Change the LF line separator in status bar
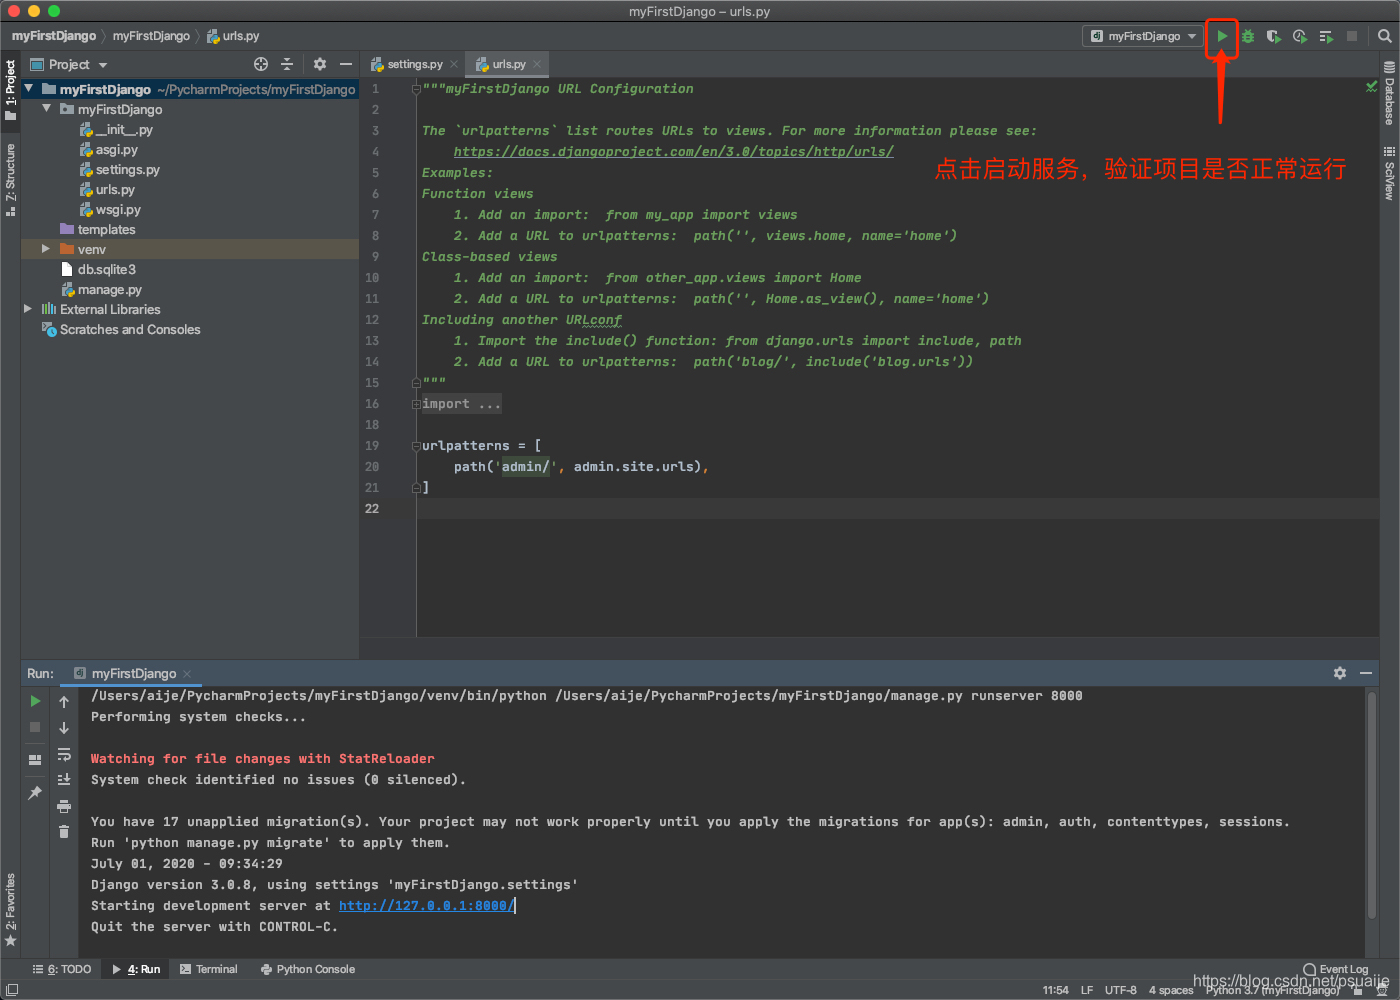The height and width of the screenshot is (1000, 1400). click(x=1087, y=990)
